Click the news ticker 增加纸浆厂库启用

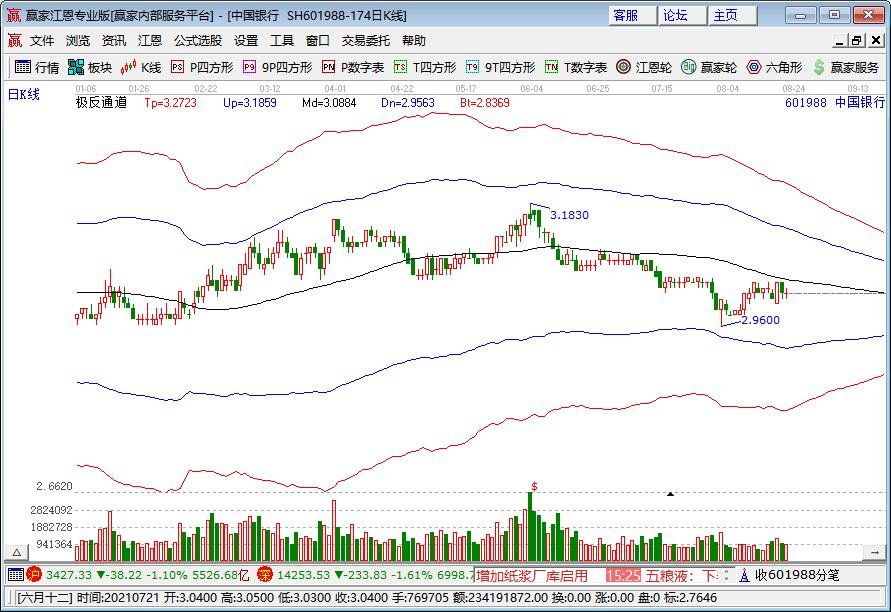(x=532, y=576)
